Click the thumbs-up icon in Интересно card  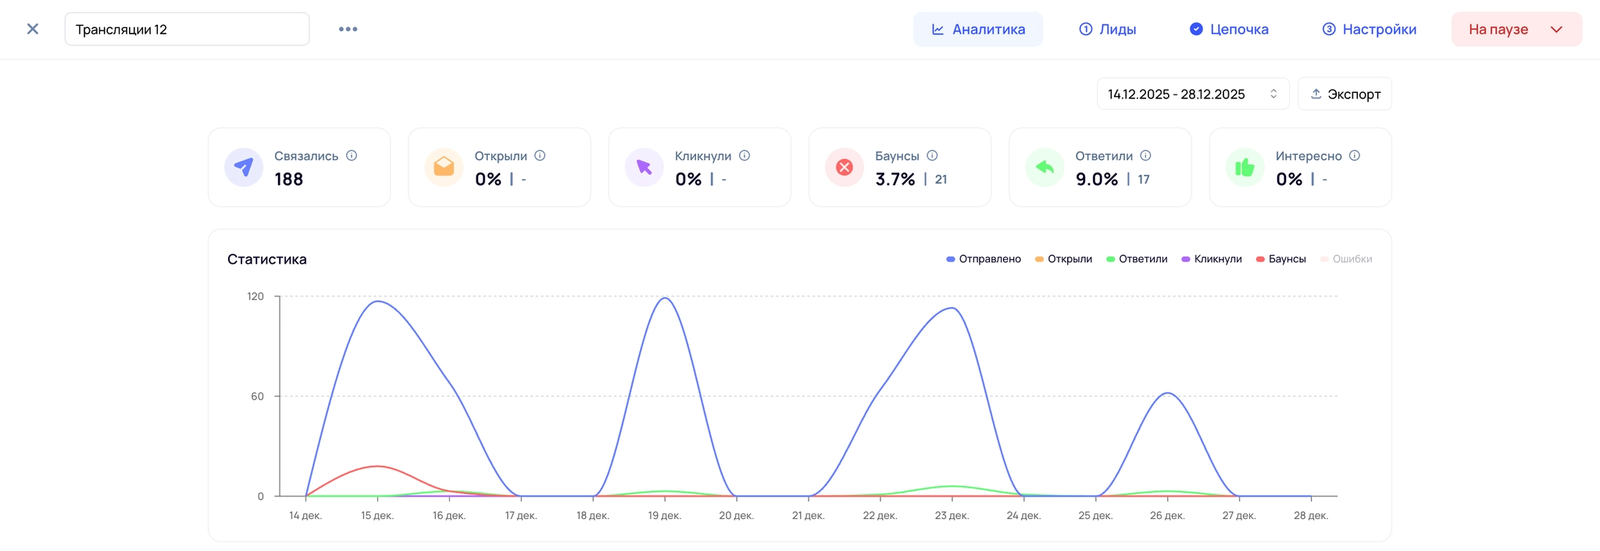pos(1244,167)
